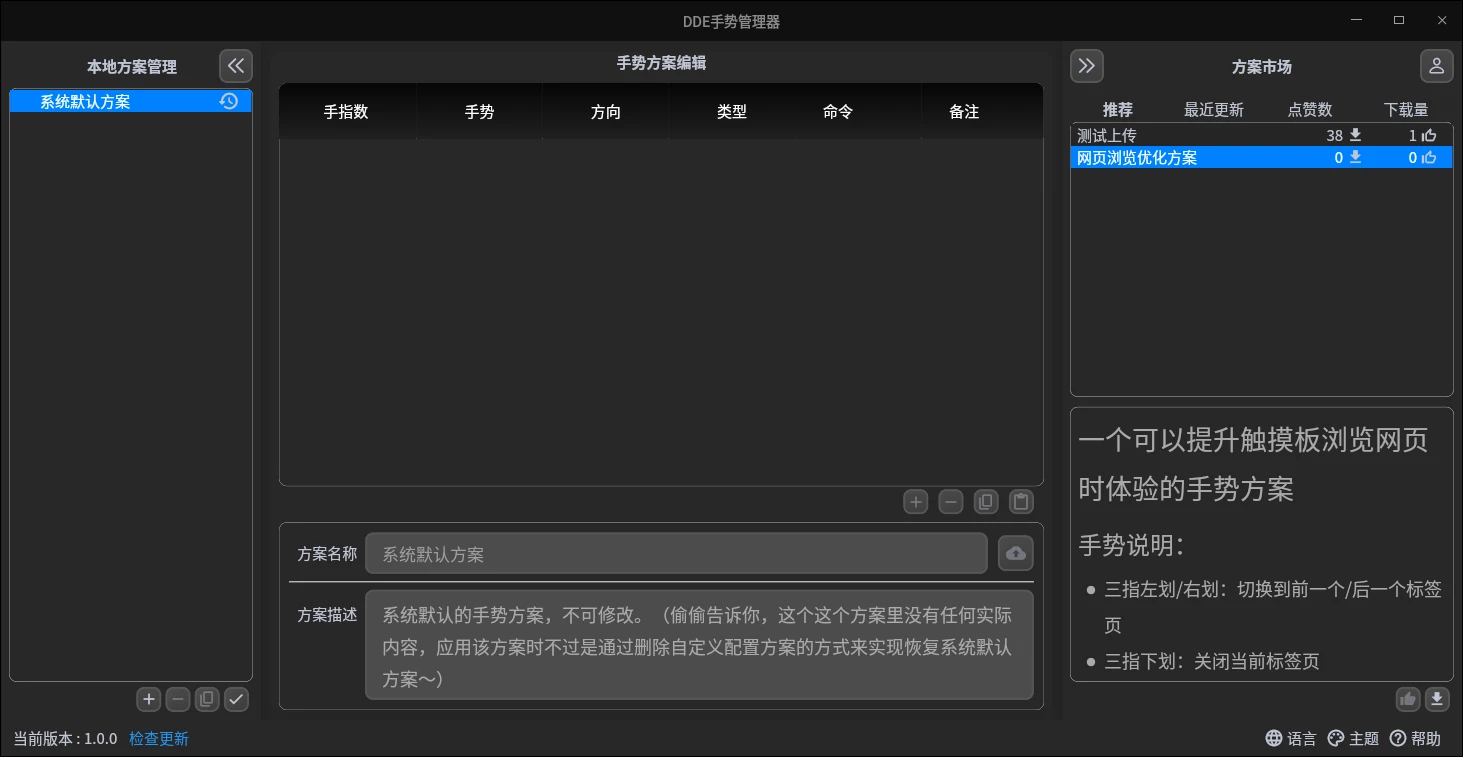Close the DDE手势管理器 window

point(1441,20)
